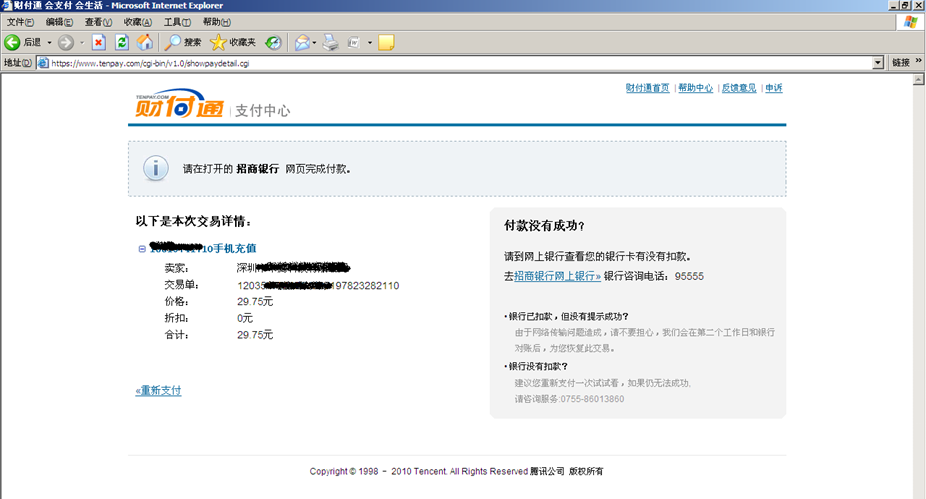Print the page using printer icon
This screenshot has width=926, height=499.
click(330, 42)
